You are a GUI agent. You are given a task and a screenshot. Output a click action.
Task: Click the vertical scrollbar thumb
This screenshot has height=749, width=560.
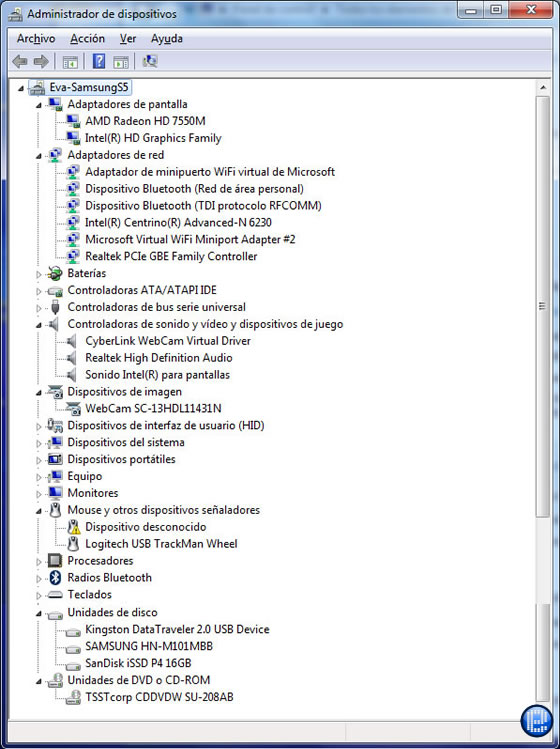(542, 306)
